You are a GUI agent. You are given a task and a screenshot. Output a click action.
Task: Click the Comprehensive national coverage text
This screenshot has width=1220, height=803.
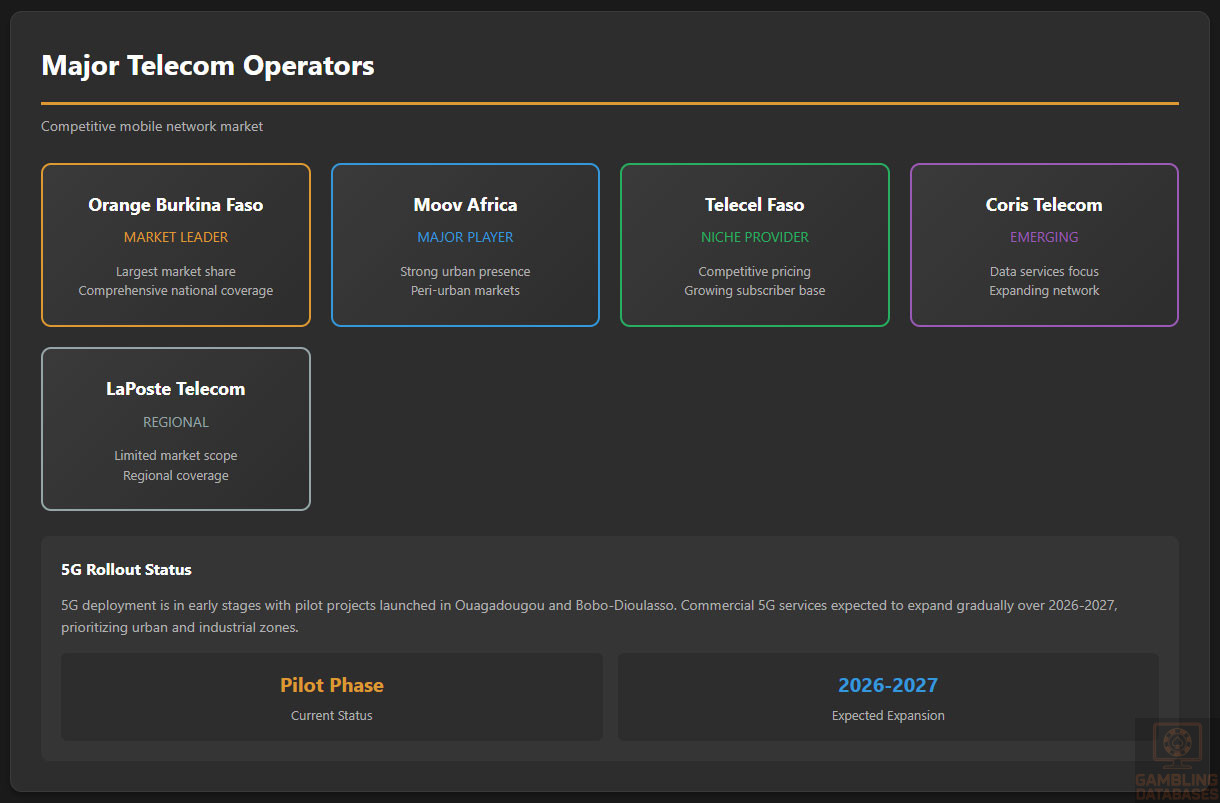pyautogui.click(x=176, y=291)
